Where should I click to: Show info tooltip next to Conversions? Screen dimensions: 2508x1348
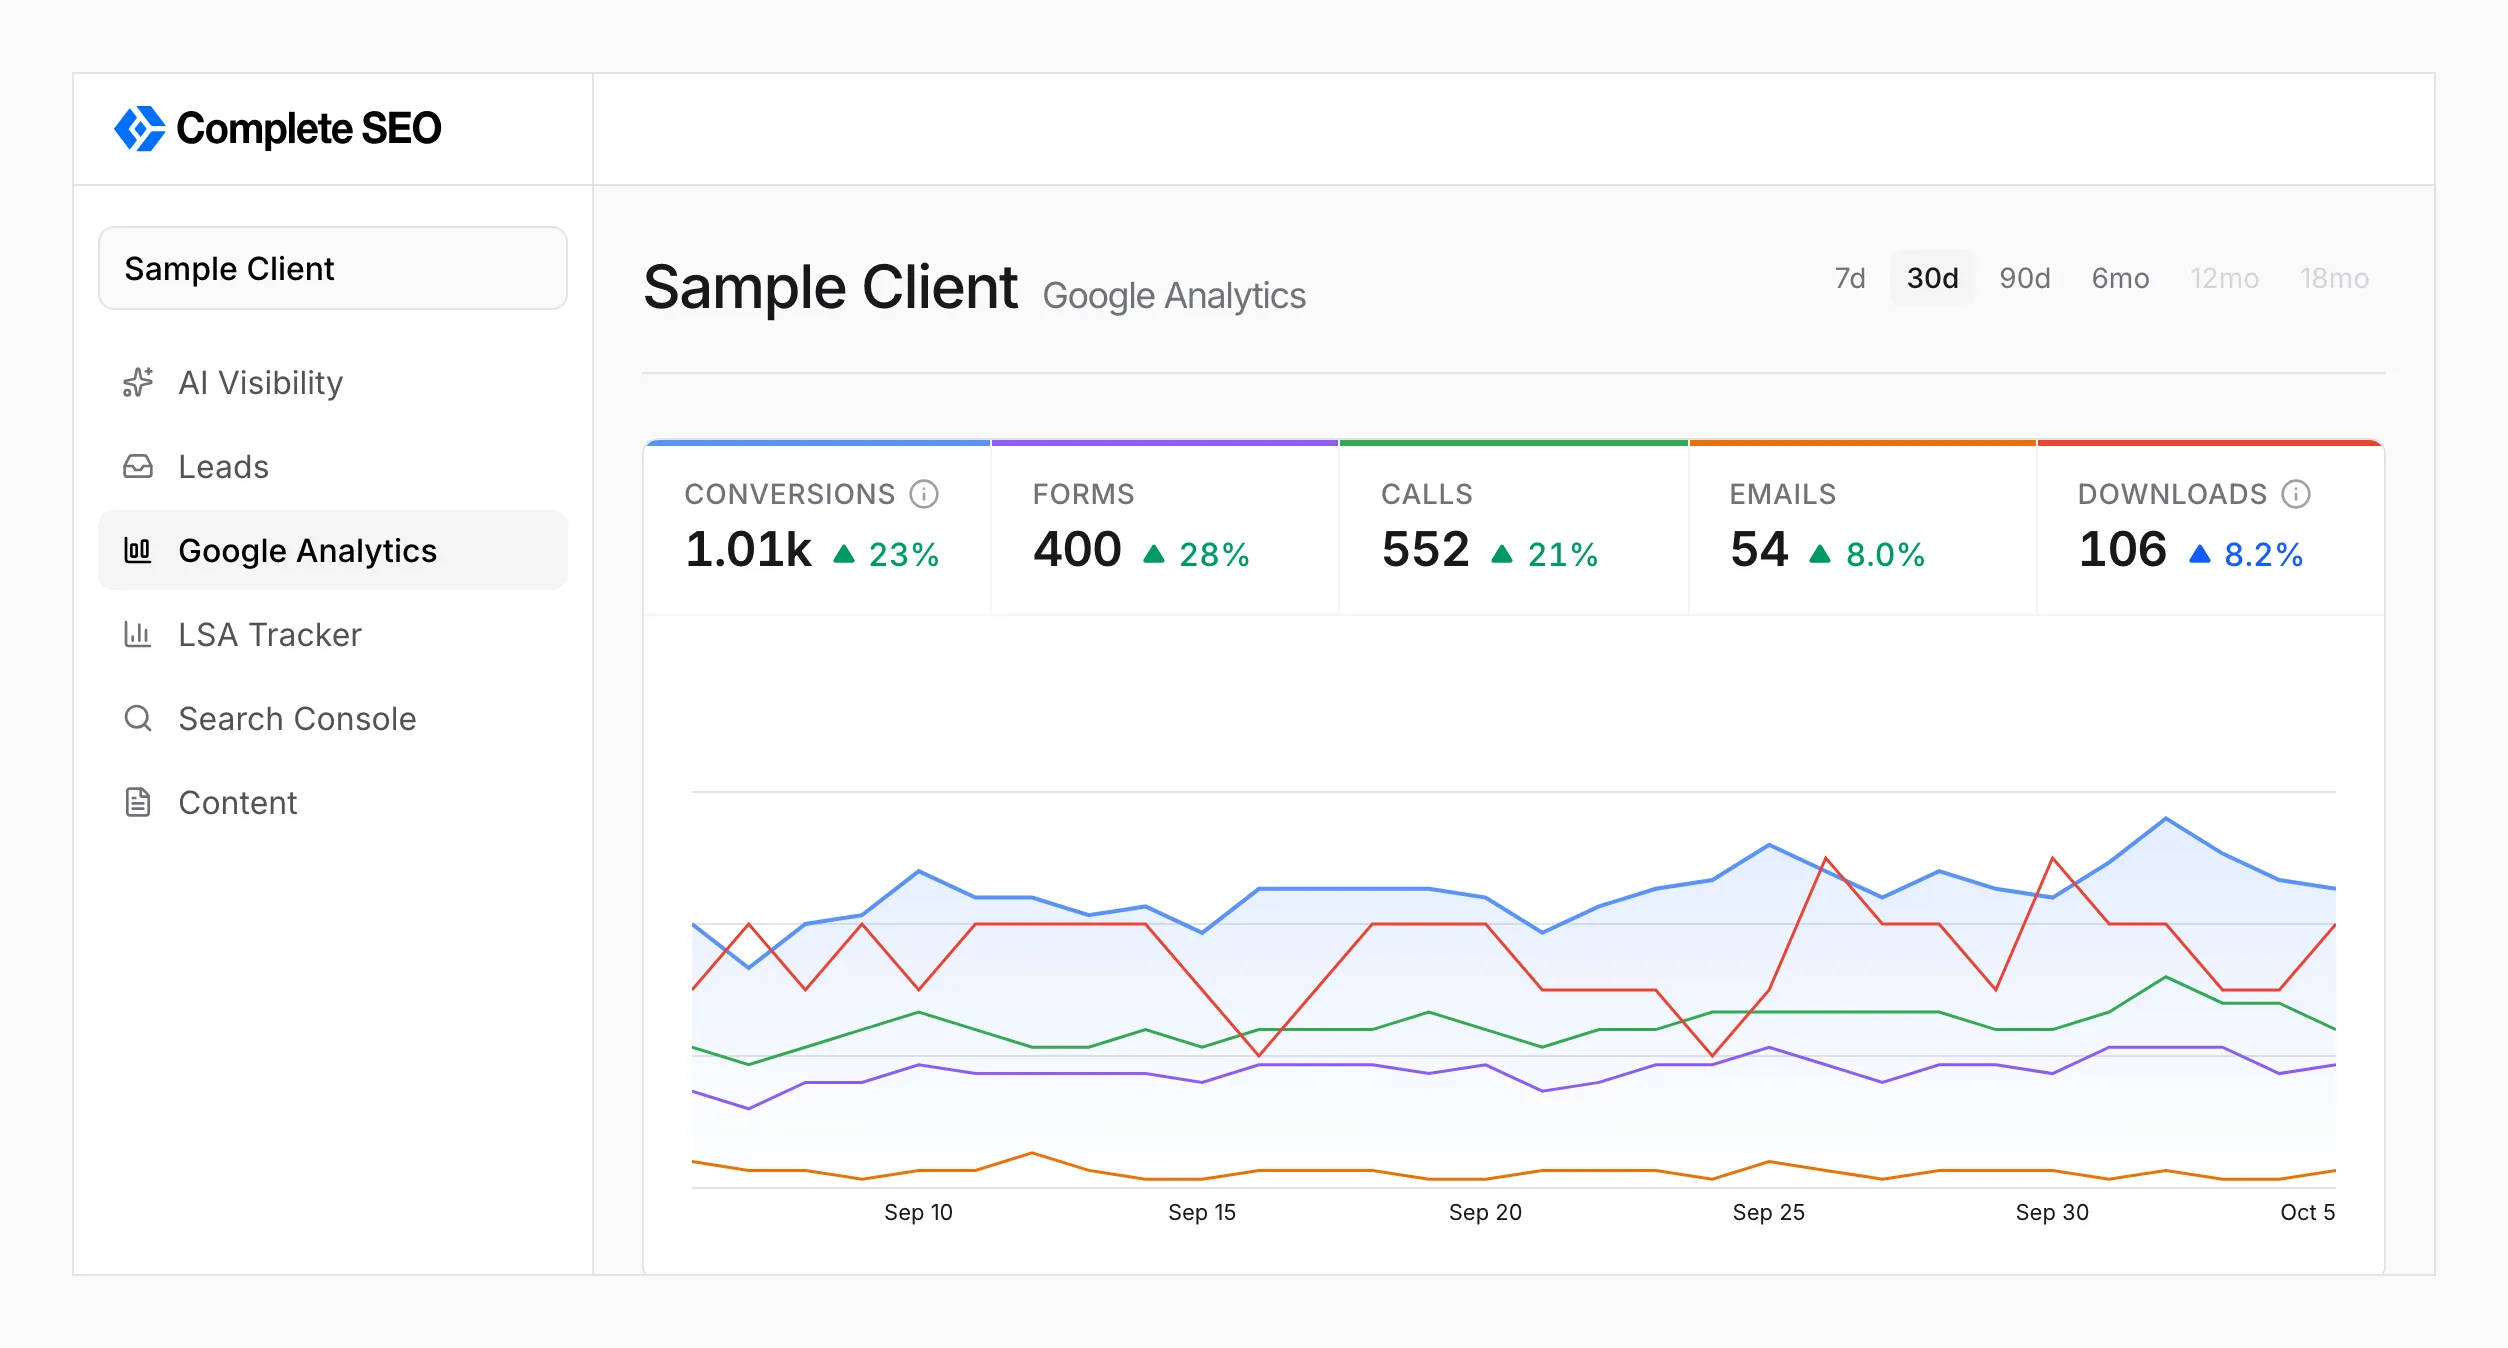pos(924,494)
